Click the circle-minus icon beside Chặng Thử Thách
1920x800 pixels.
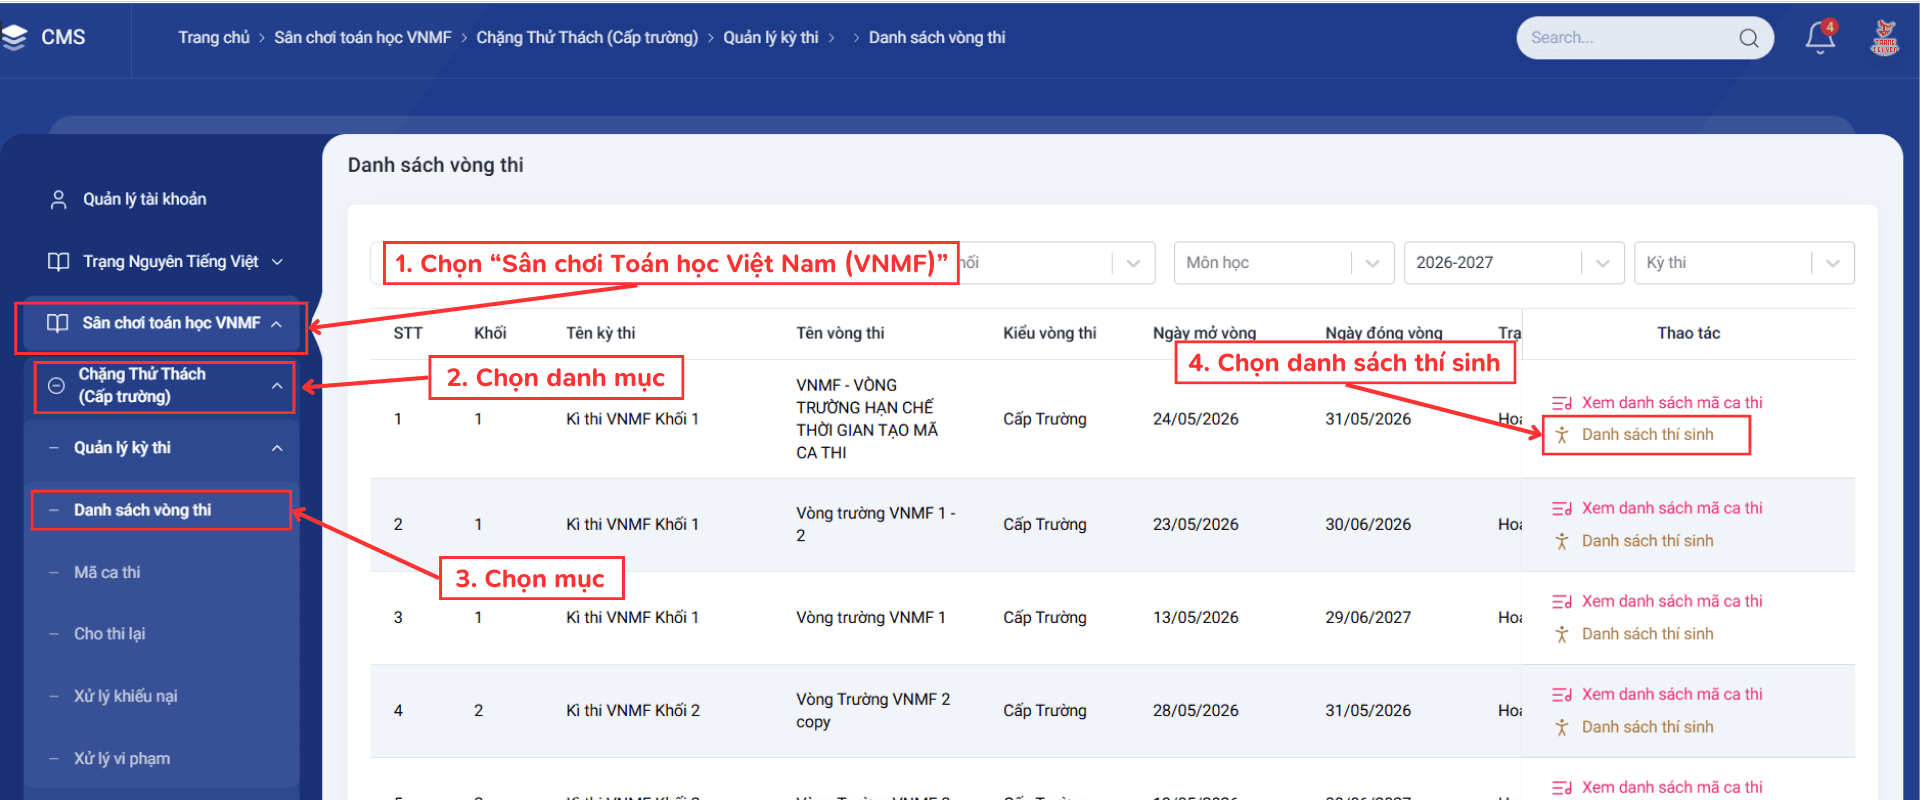tap(57, 386)
